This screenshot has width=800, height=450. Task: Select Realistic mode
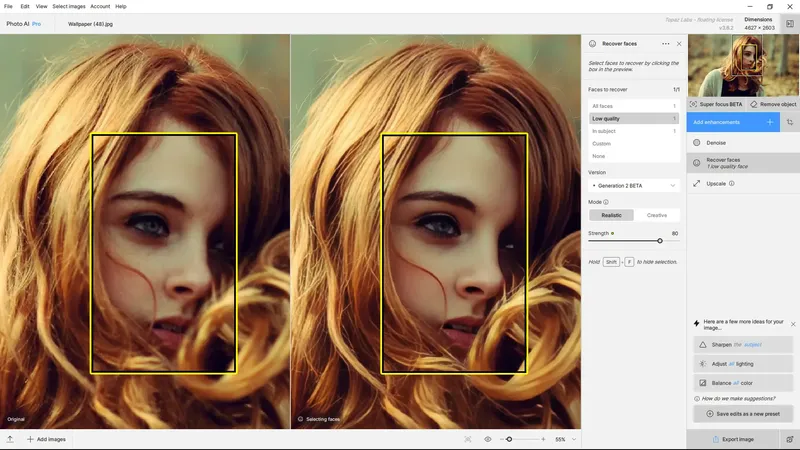(611, 215)
